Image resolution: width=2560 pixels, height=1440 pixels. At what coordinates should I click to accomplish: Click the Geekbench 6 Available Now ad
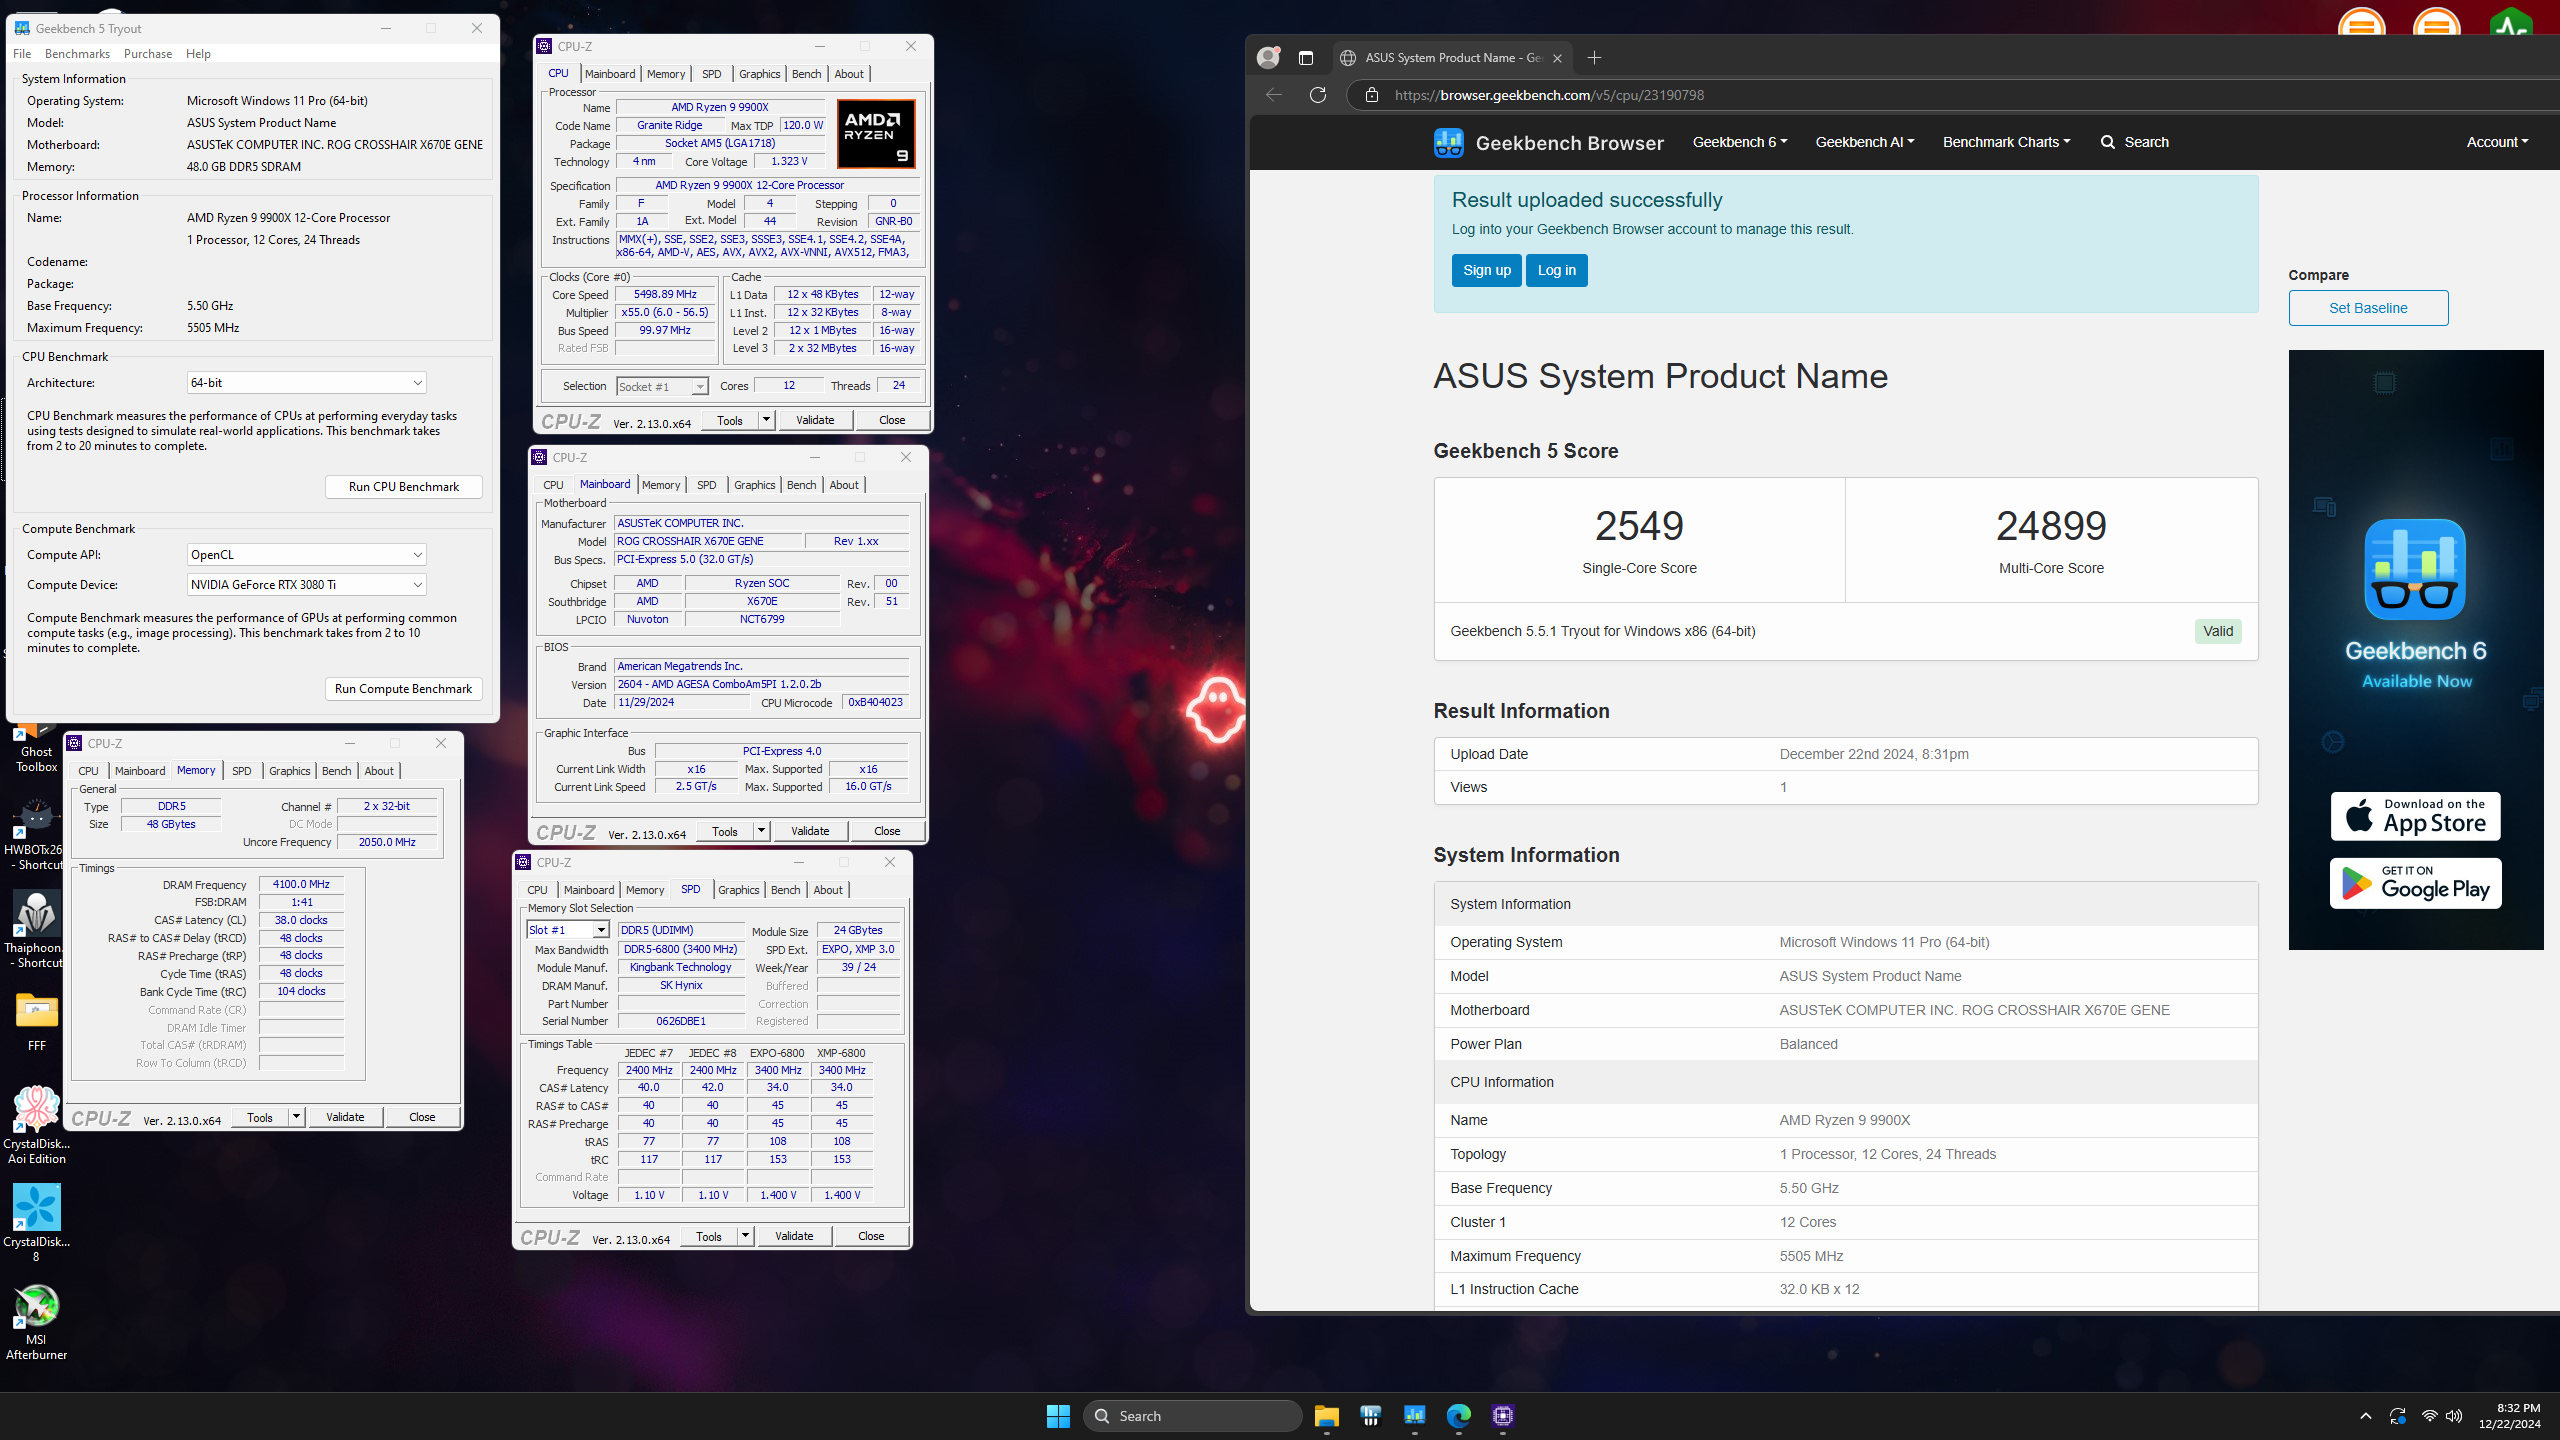(x=2416, y=650)
